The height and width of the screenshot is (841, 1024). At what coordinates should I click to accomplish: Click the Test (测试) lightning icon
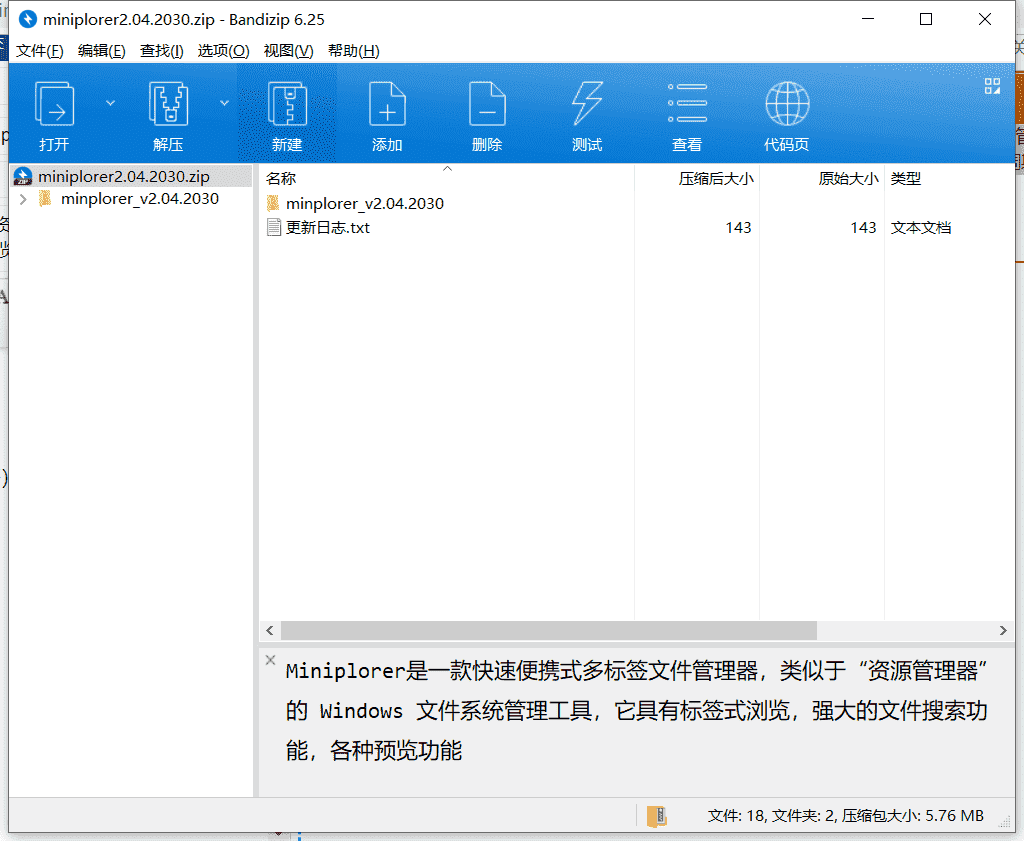click(x=587, y=104)
